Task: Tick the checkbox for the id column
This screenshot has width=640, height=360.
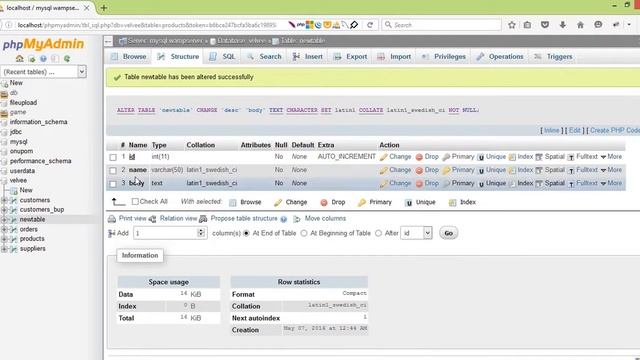Action: pyautogui.click(x=113, y=157)
